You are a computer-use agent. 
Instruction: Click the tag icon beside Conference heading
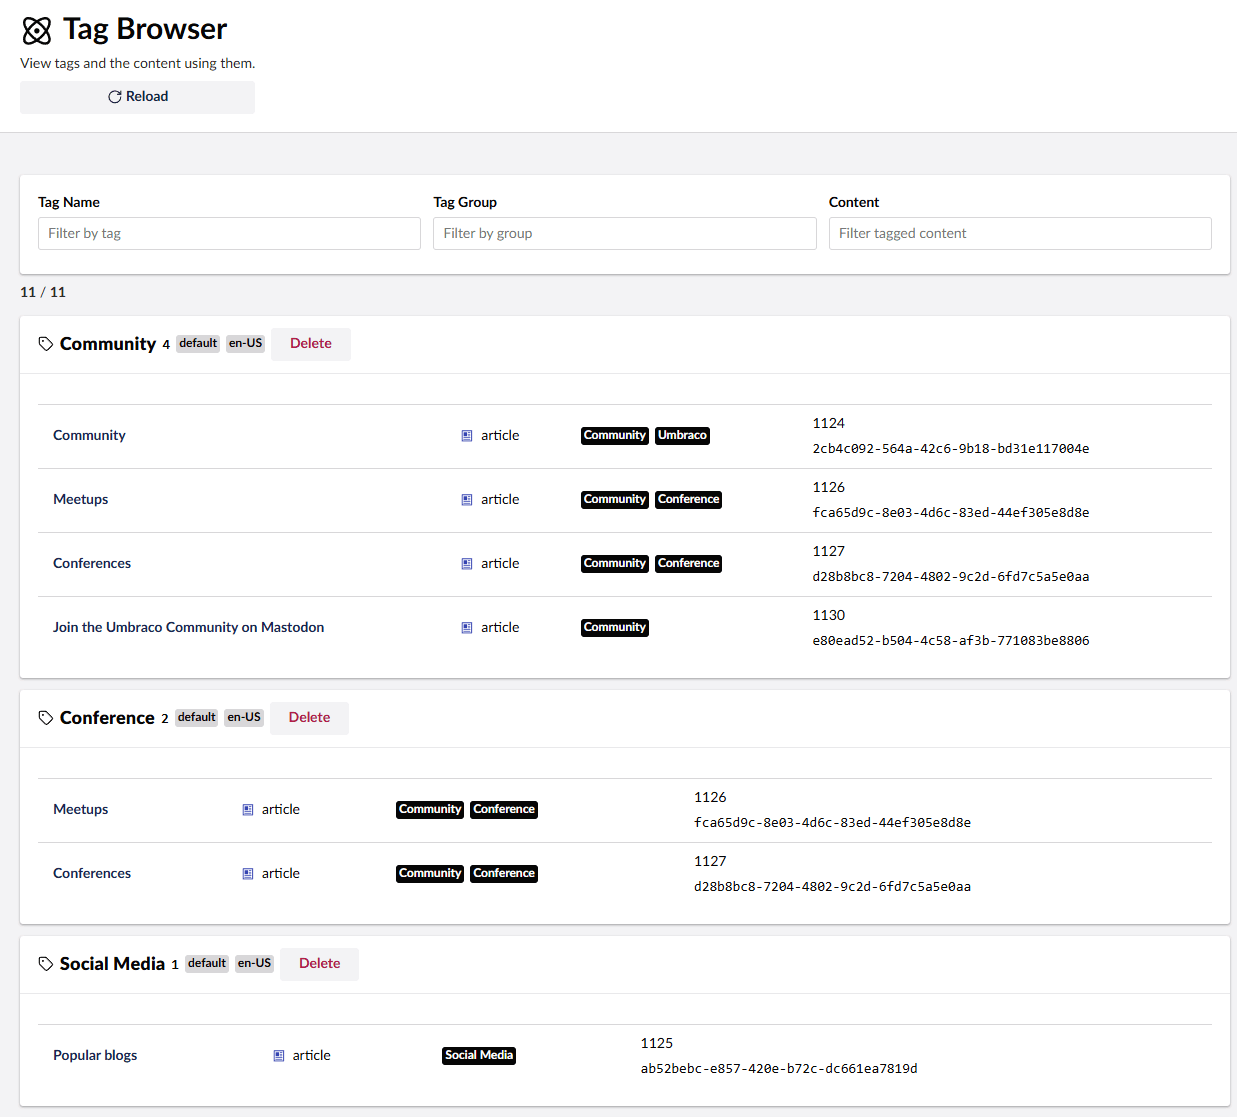coord(46,718)
